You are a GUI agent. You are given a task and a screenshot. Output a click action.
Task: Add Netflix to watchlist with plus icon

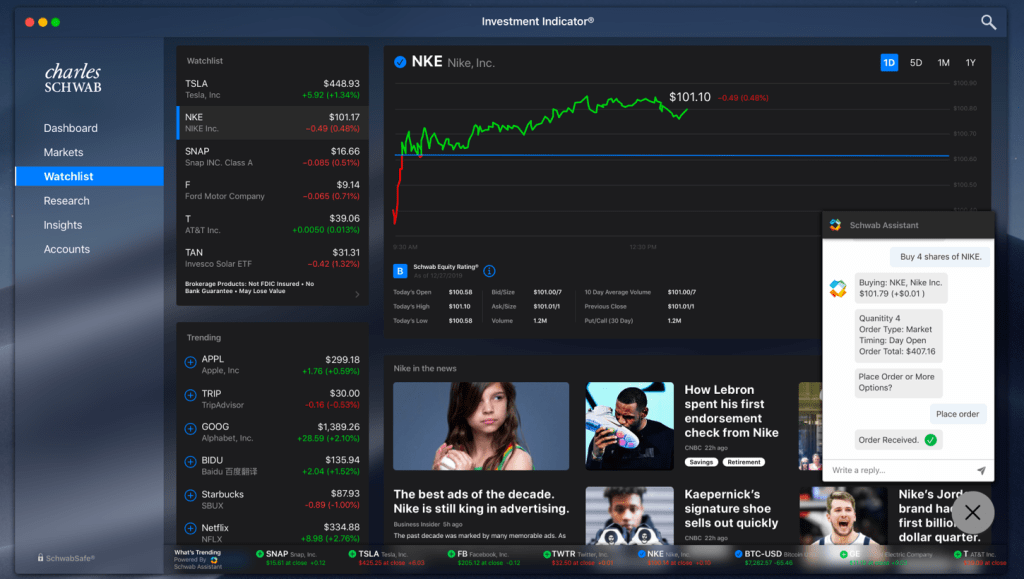click(190, 528)
